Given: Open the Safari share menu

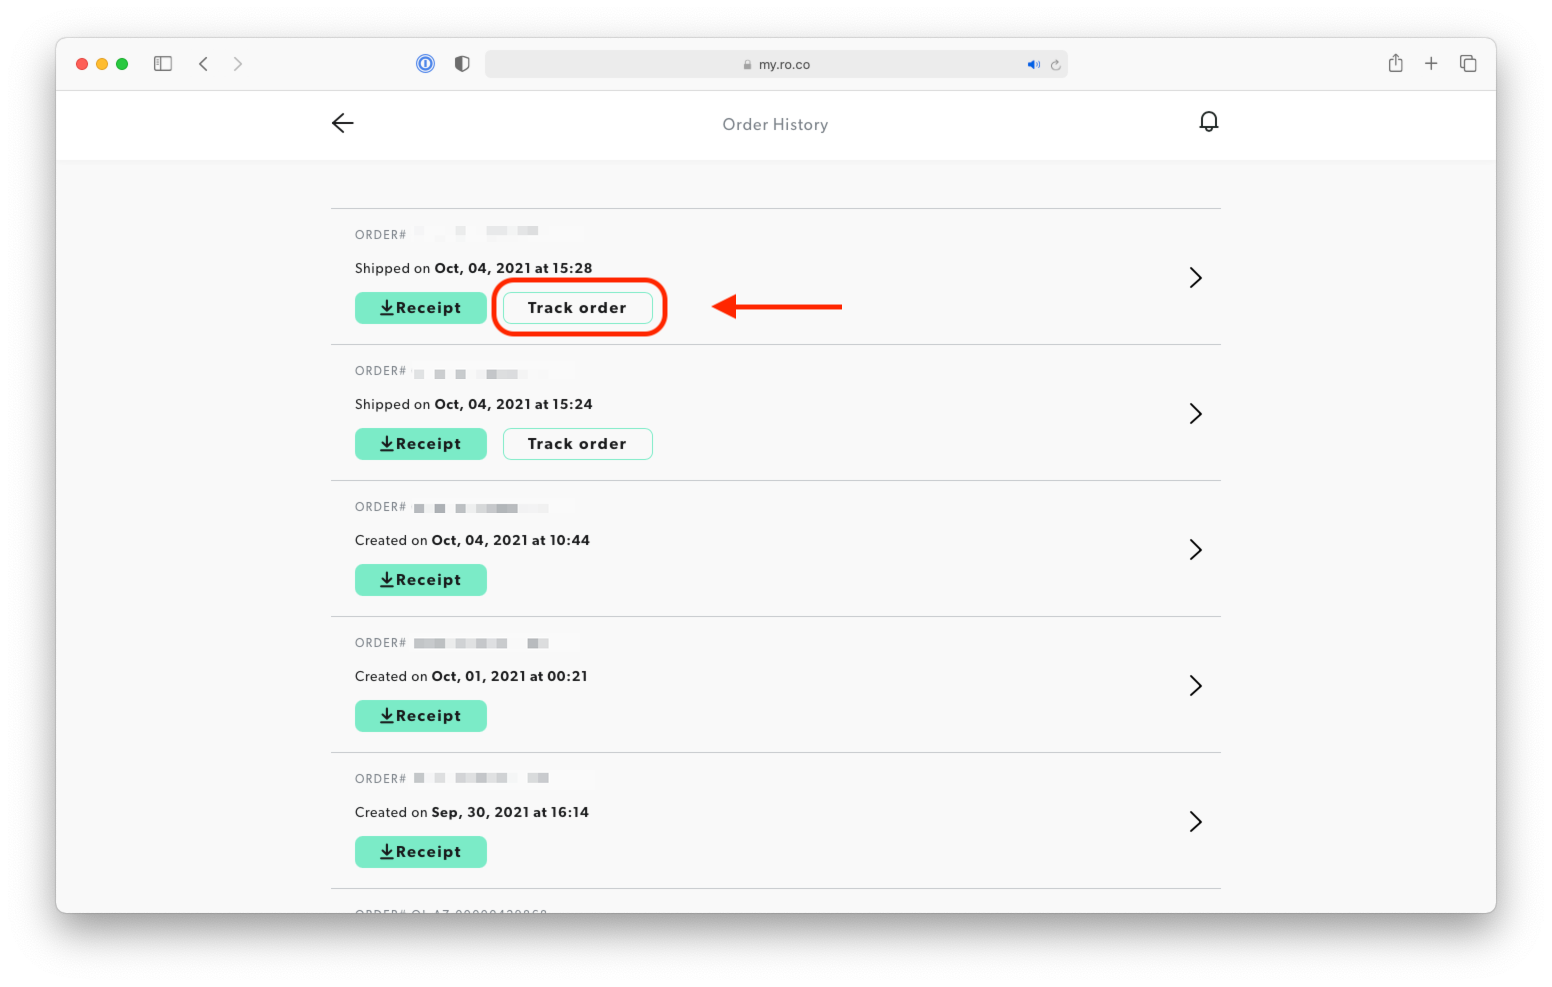Looking at the screenshot, I should (x=1396, y=63).
